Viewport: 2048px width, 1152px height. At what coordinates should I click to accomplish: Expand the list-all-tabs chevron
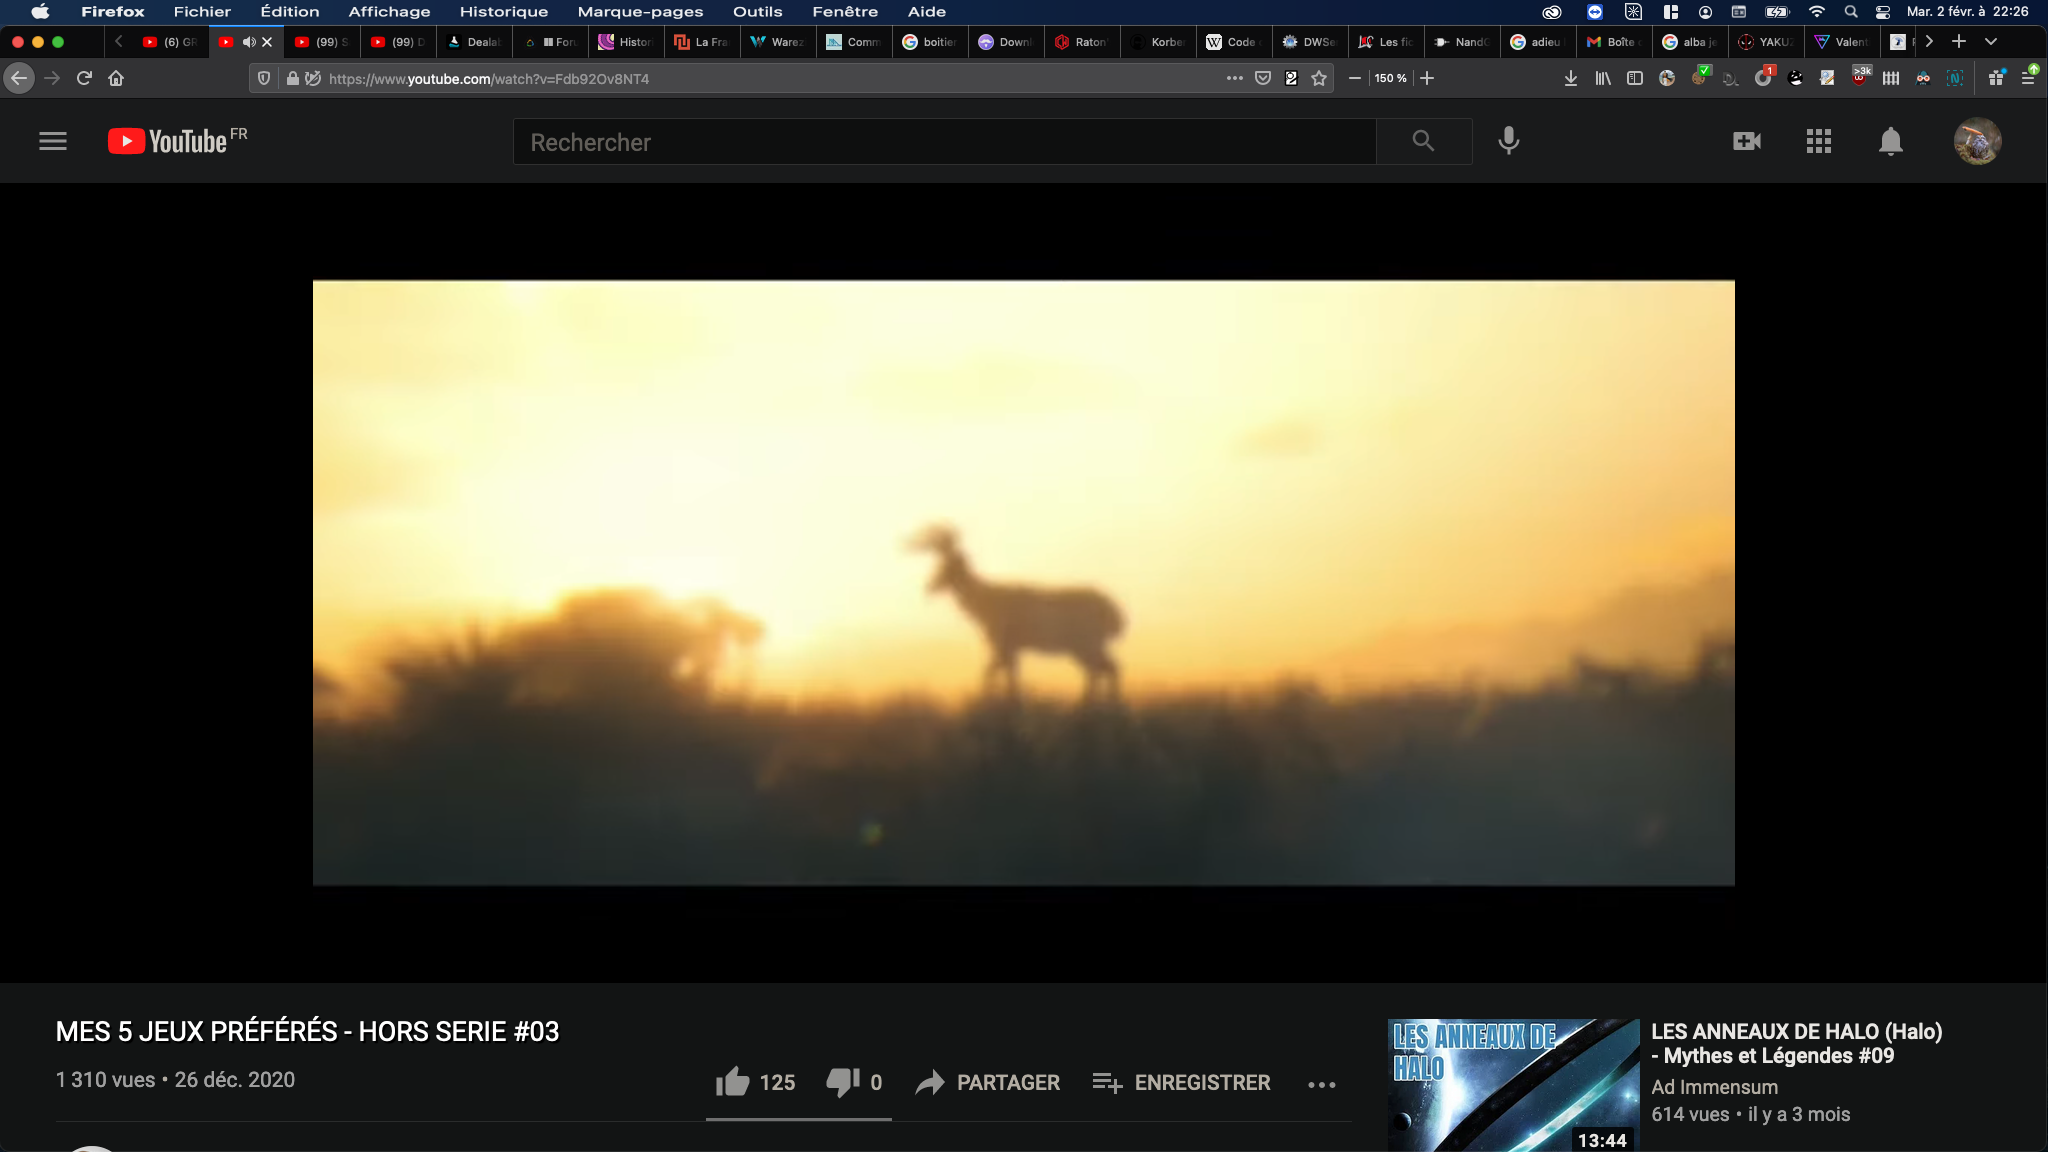pos(1990,42)
